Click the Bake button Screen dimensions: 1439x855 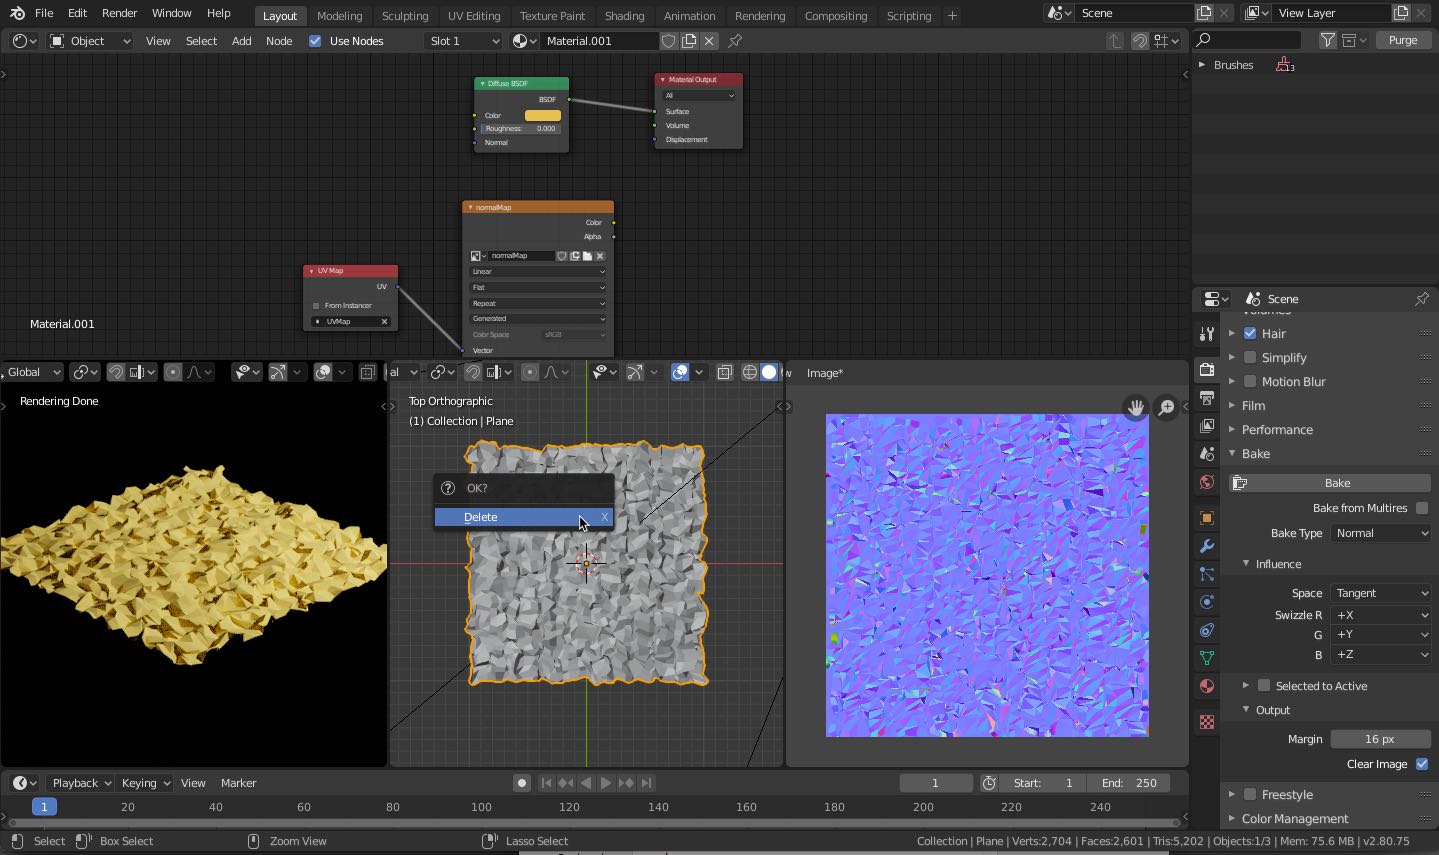click(x=1329, y=483)
